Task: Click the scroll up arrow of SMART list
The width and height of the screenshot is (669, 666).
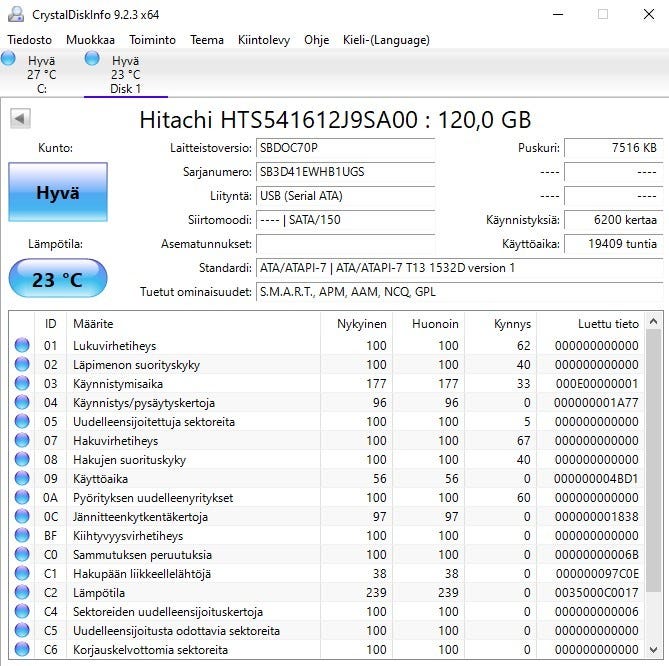Action: point(654,321)
